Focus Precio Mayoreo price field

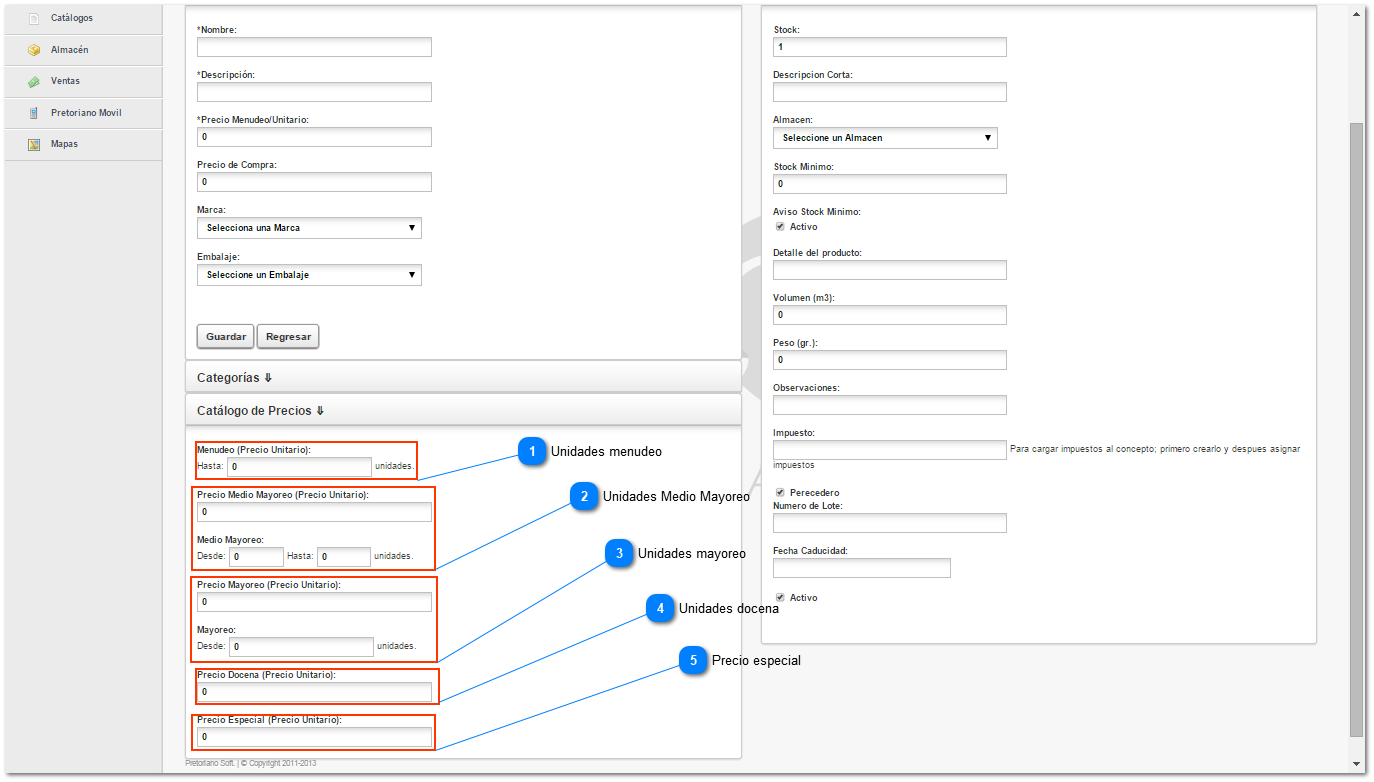click(x=314, y=602)
